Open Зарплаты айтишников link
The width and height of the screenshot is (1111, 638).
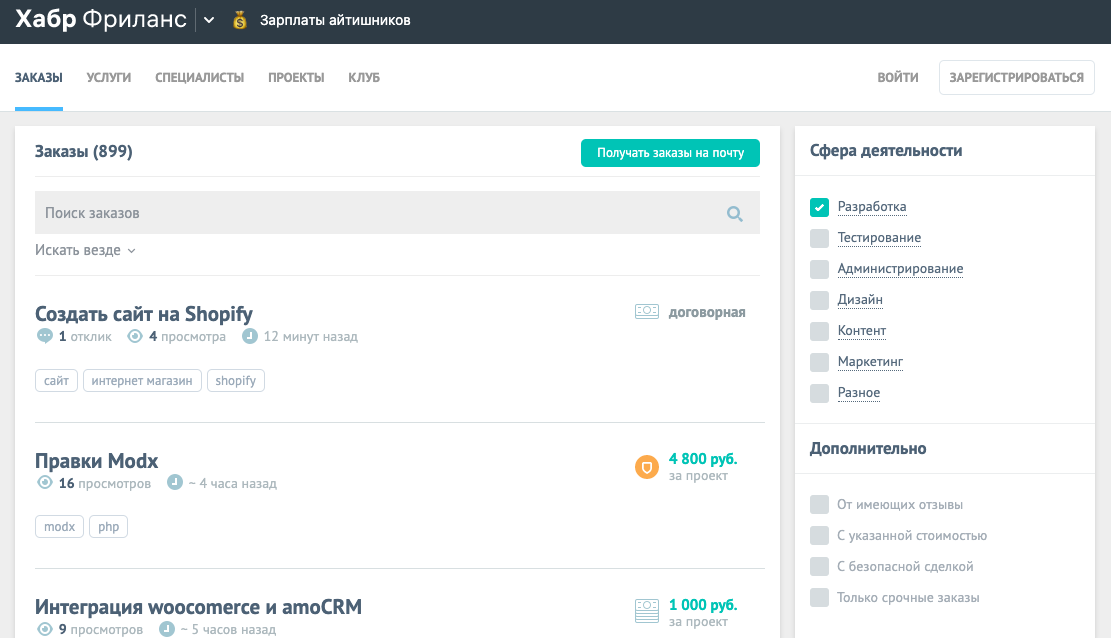click(335, 21)
